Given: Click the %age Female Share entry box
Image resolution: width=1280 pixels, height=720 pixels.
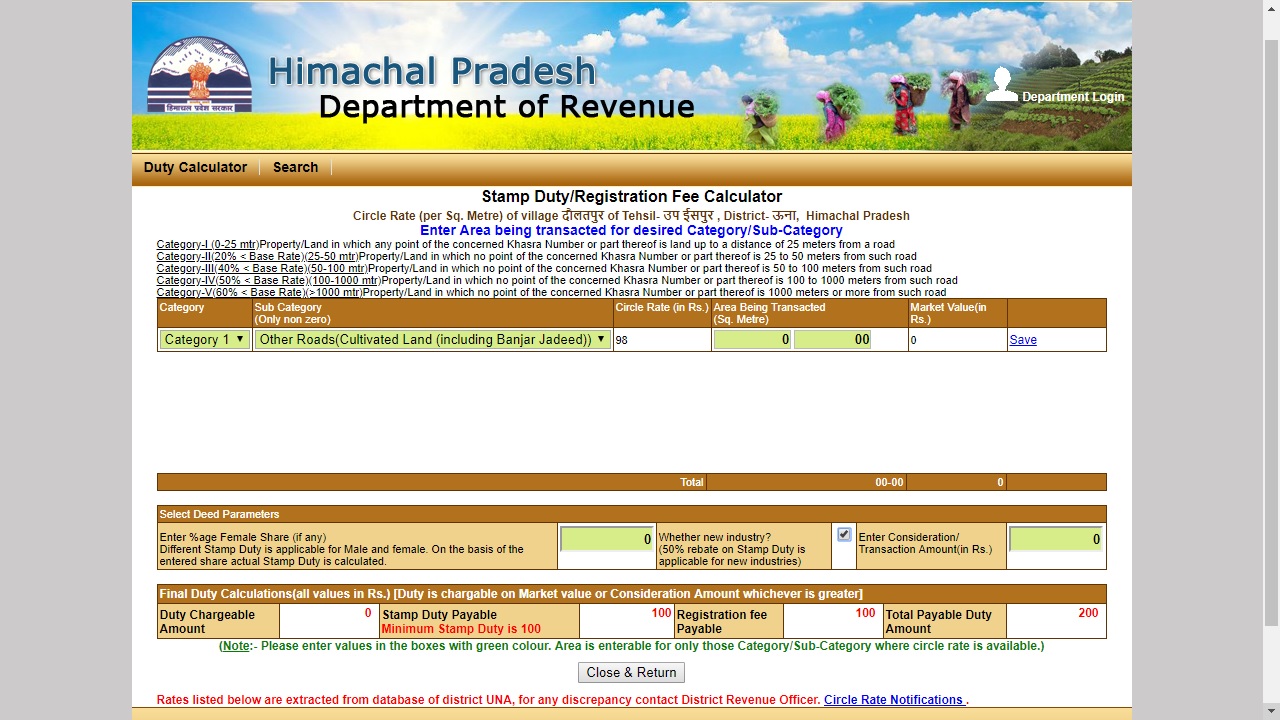Looking at the screenshot, I should [x=605, y=538].
